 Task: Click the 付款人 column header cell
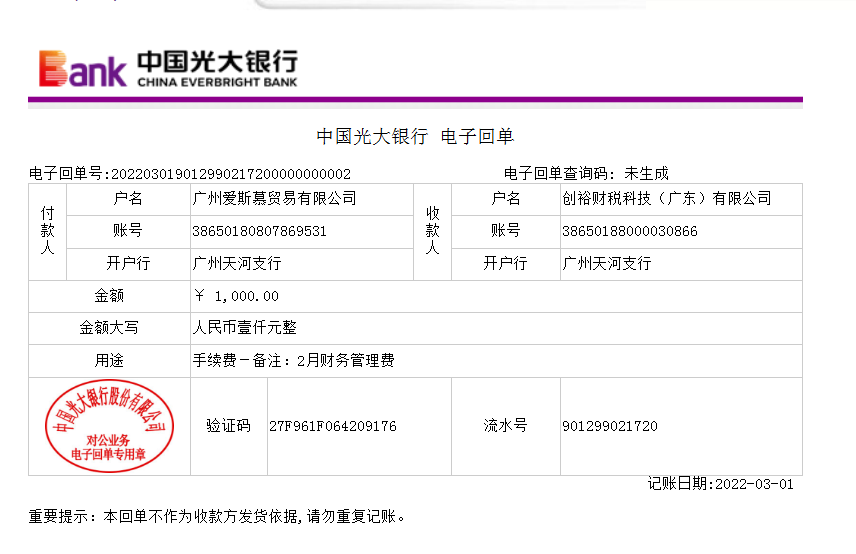click(47, 232)
